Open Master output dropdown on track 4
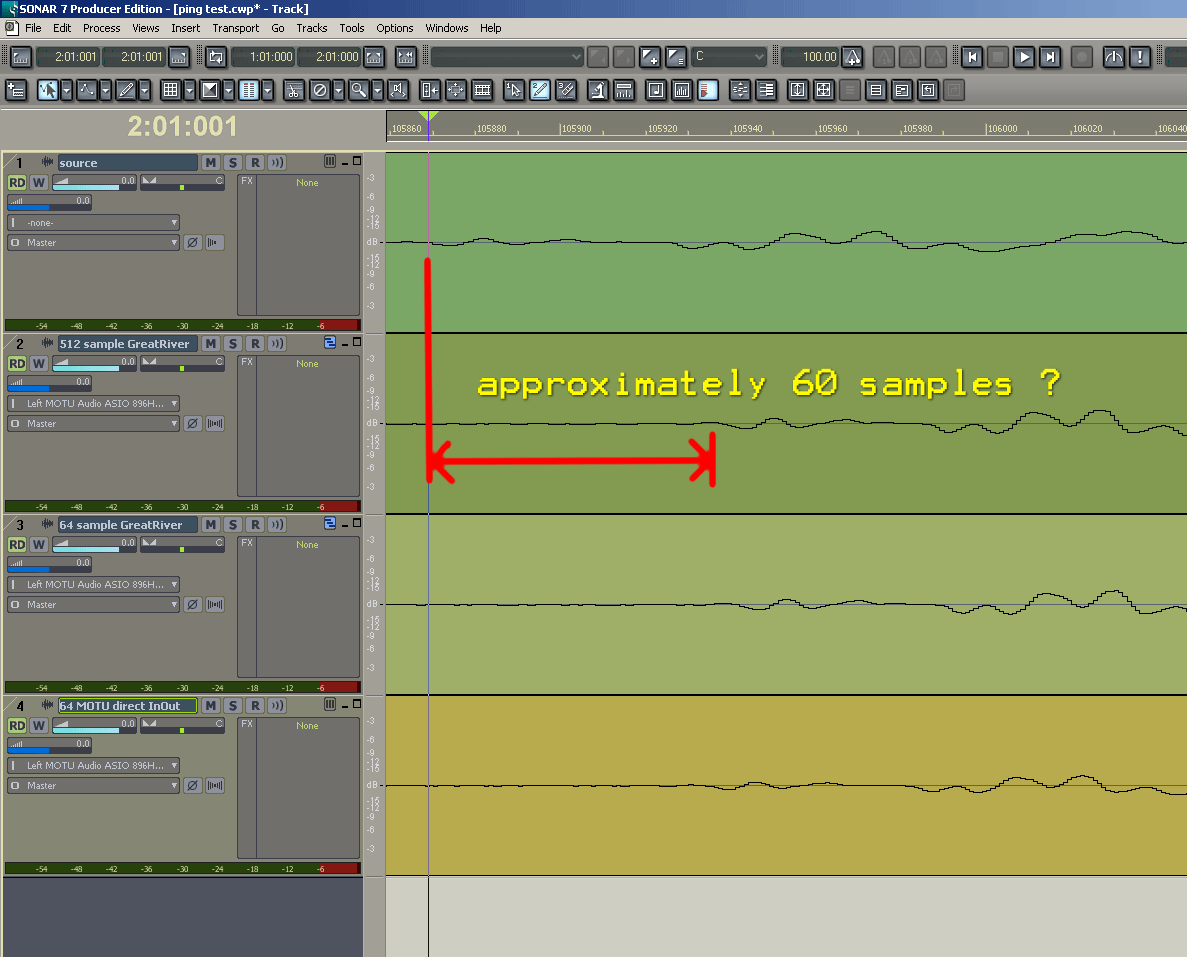Image resolution: width=1187 pixels, height=957 pixels. [94, 786]
